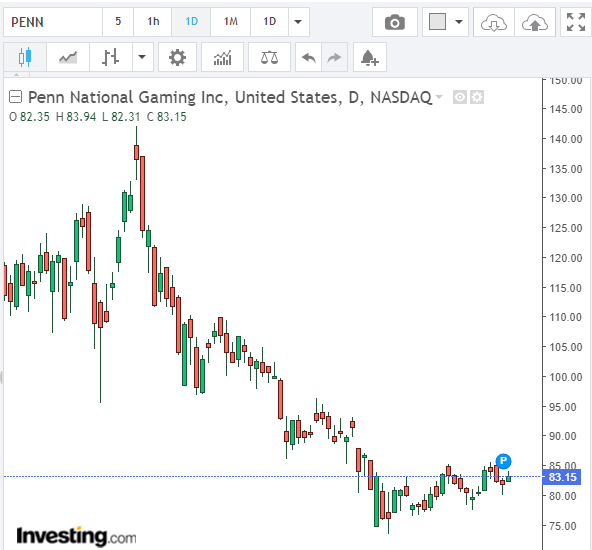Open the dropdown arrow after NASDAQ title
The height and width of the screenshot is (550, 592).
439,97
